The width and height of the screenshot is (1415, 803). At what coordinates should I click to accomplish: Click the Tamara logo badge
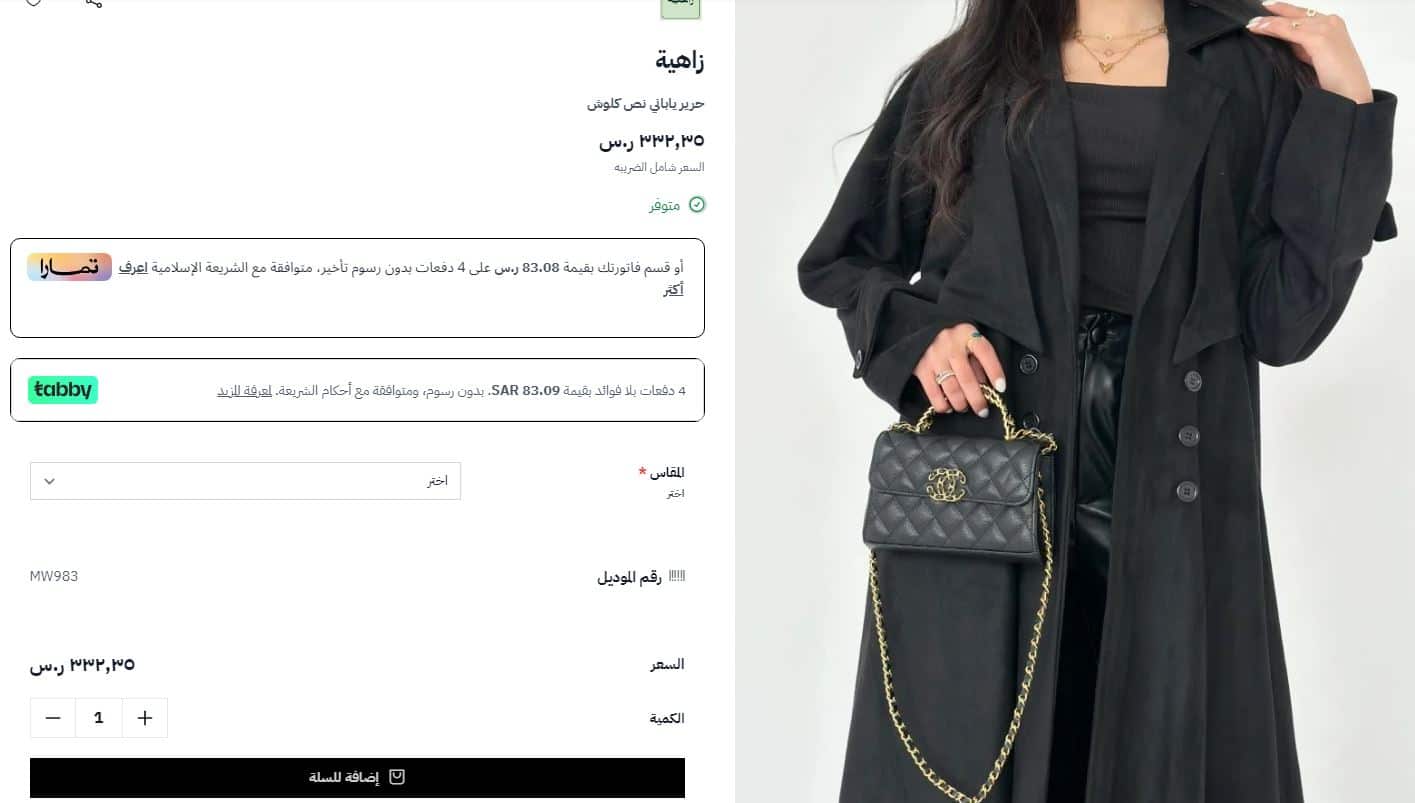pyautogui.click(x=69, y=267)
